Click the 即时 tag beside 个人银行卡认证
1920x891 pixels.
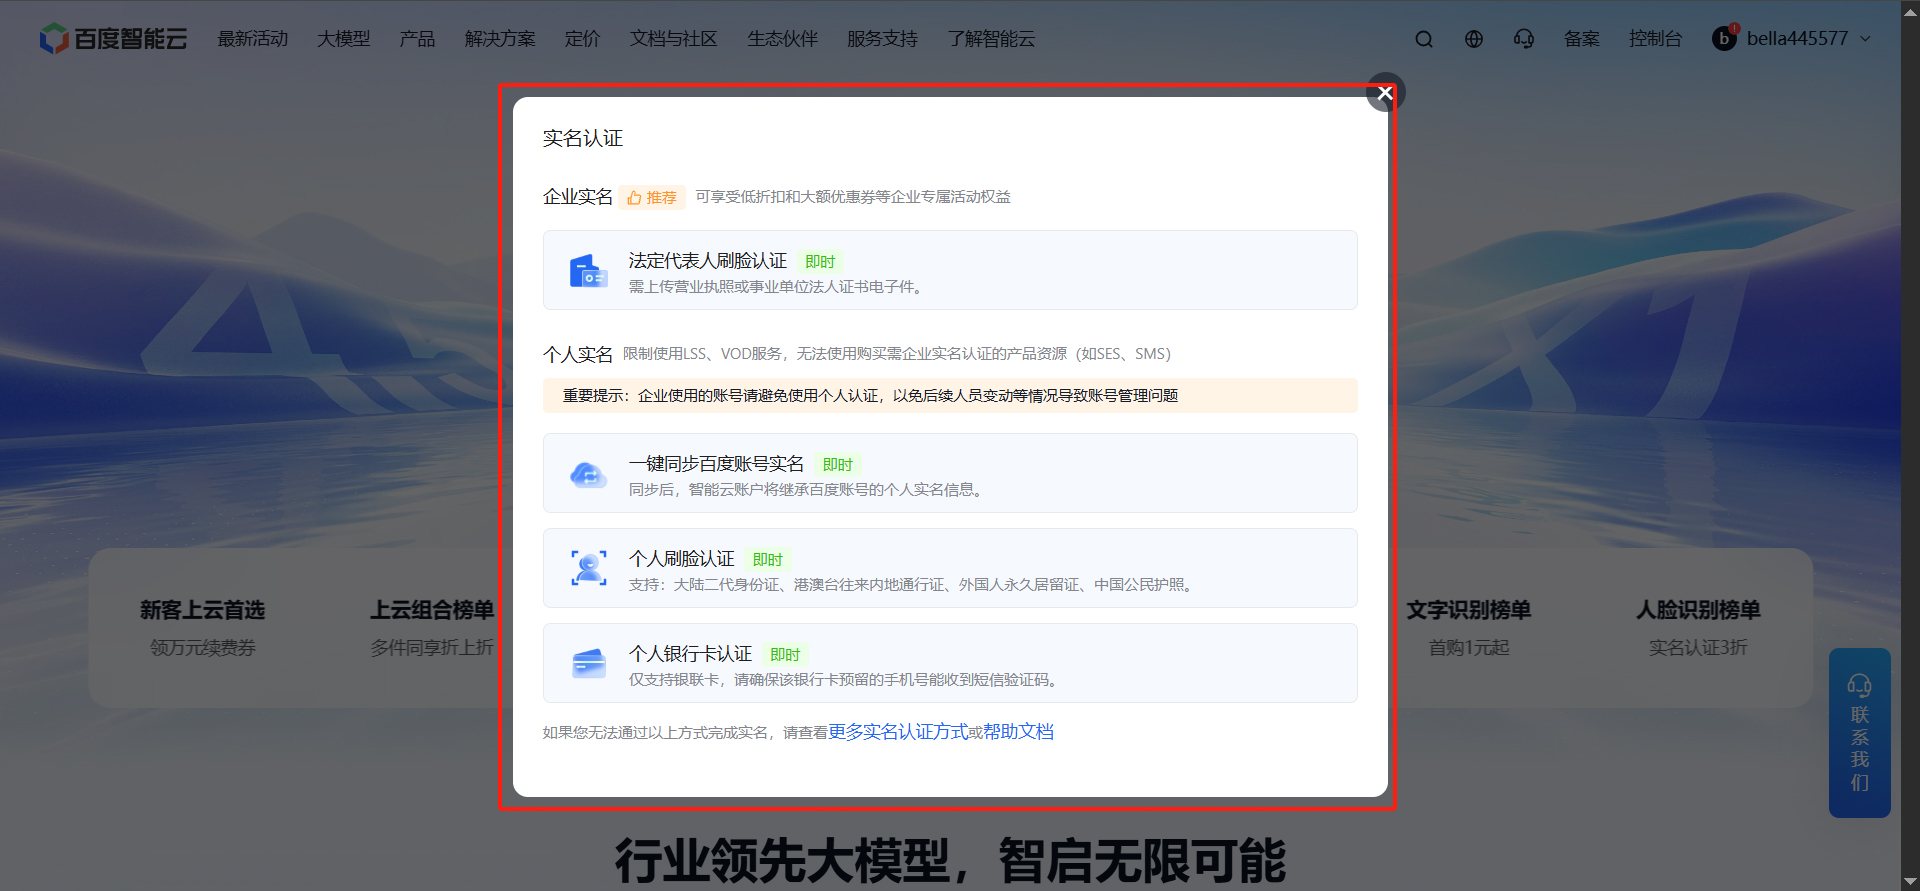(x=785, y=655)
